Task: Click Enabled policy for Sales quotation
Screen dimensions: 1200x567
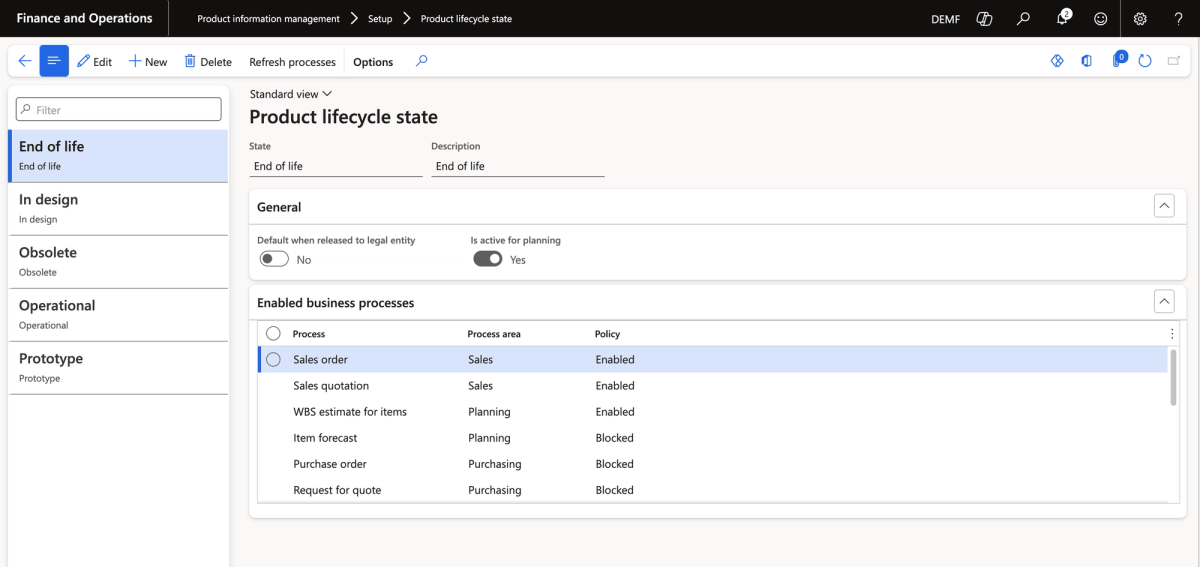Action: tap(615, 386)
